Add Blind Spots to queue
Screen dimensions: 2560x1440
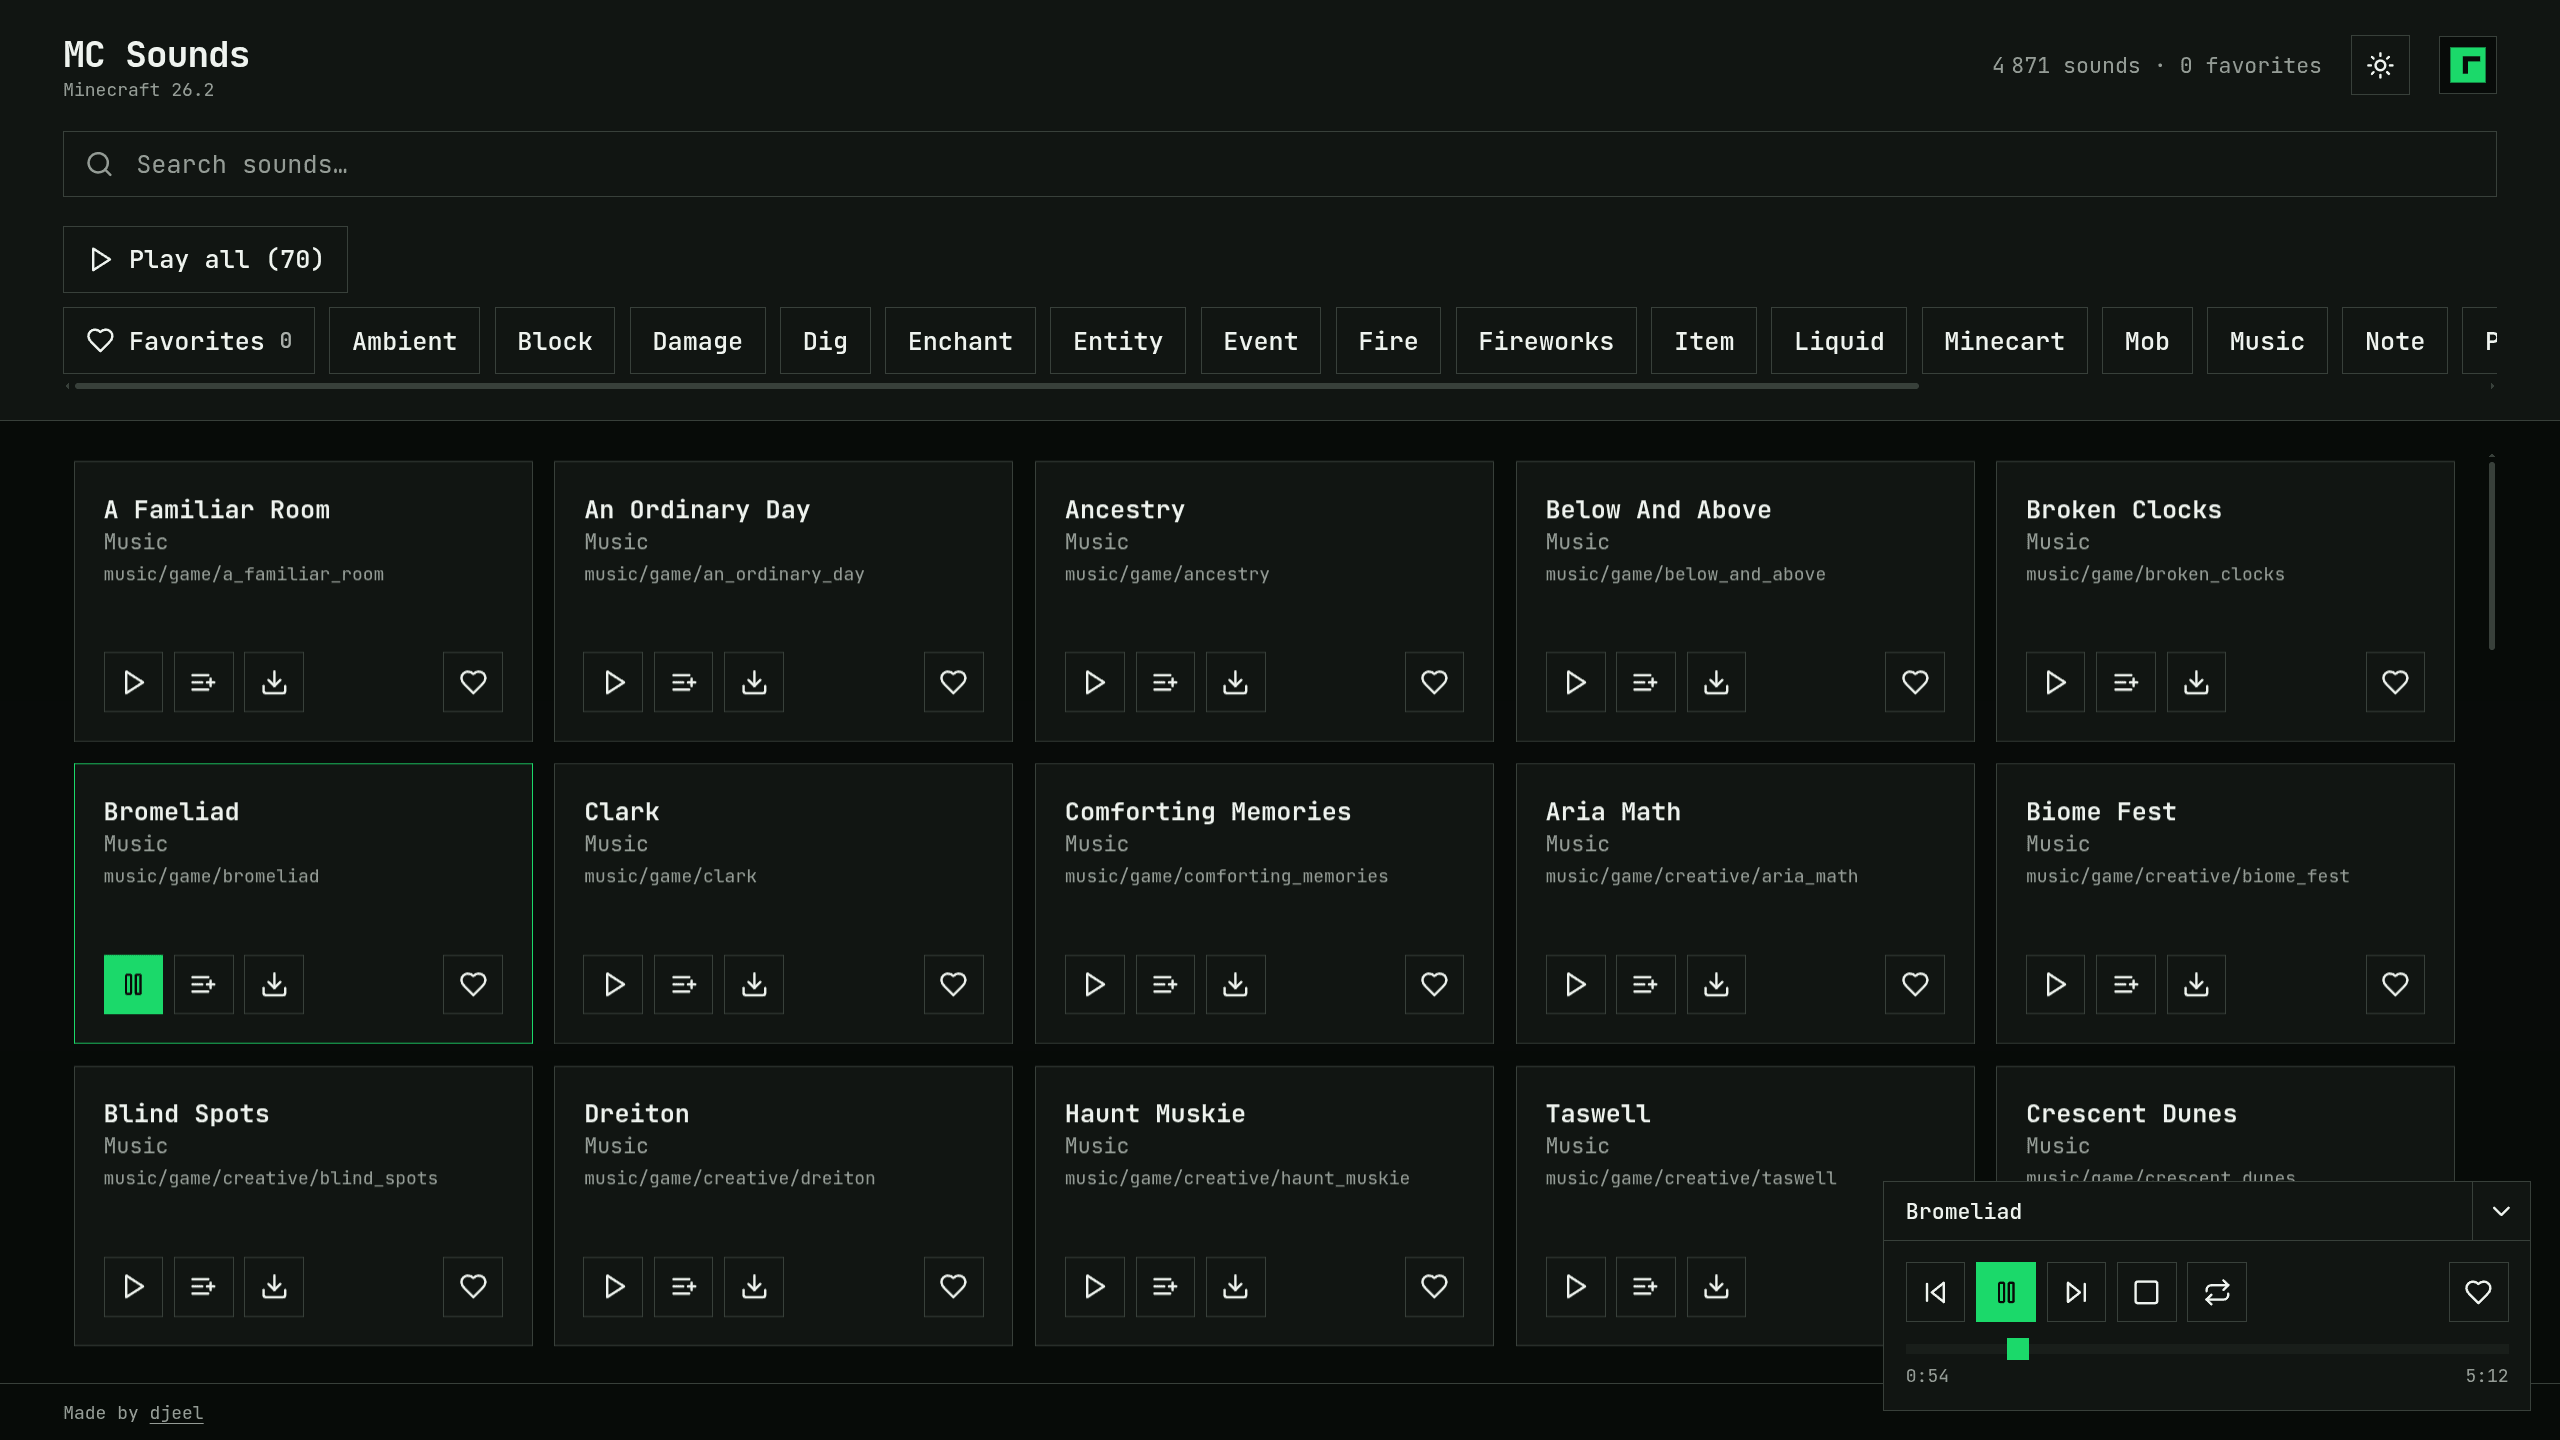pos(203,1286)
